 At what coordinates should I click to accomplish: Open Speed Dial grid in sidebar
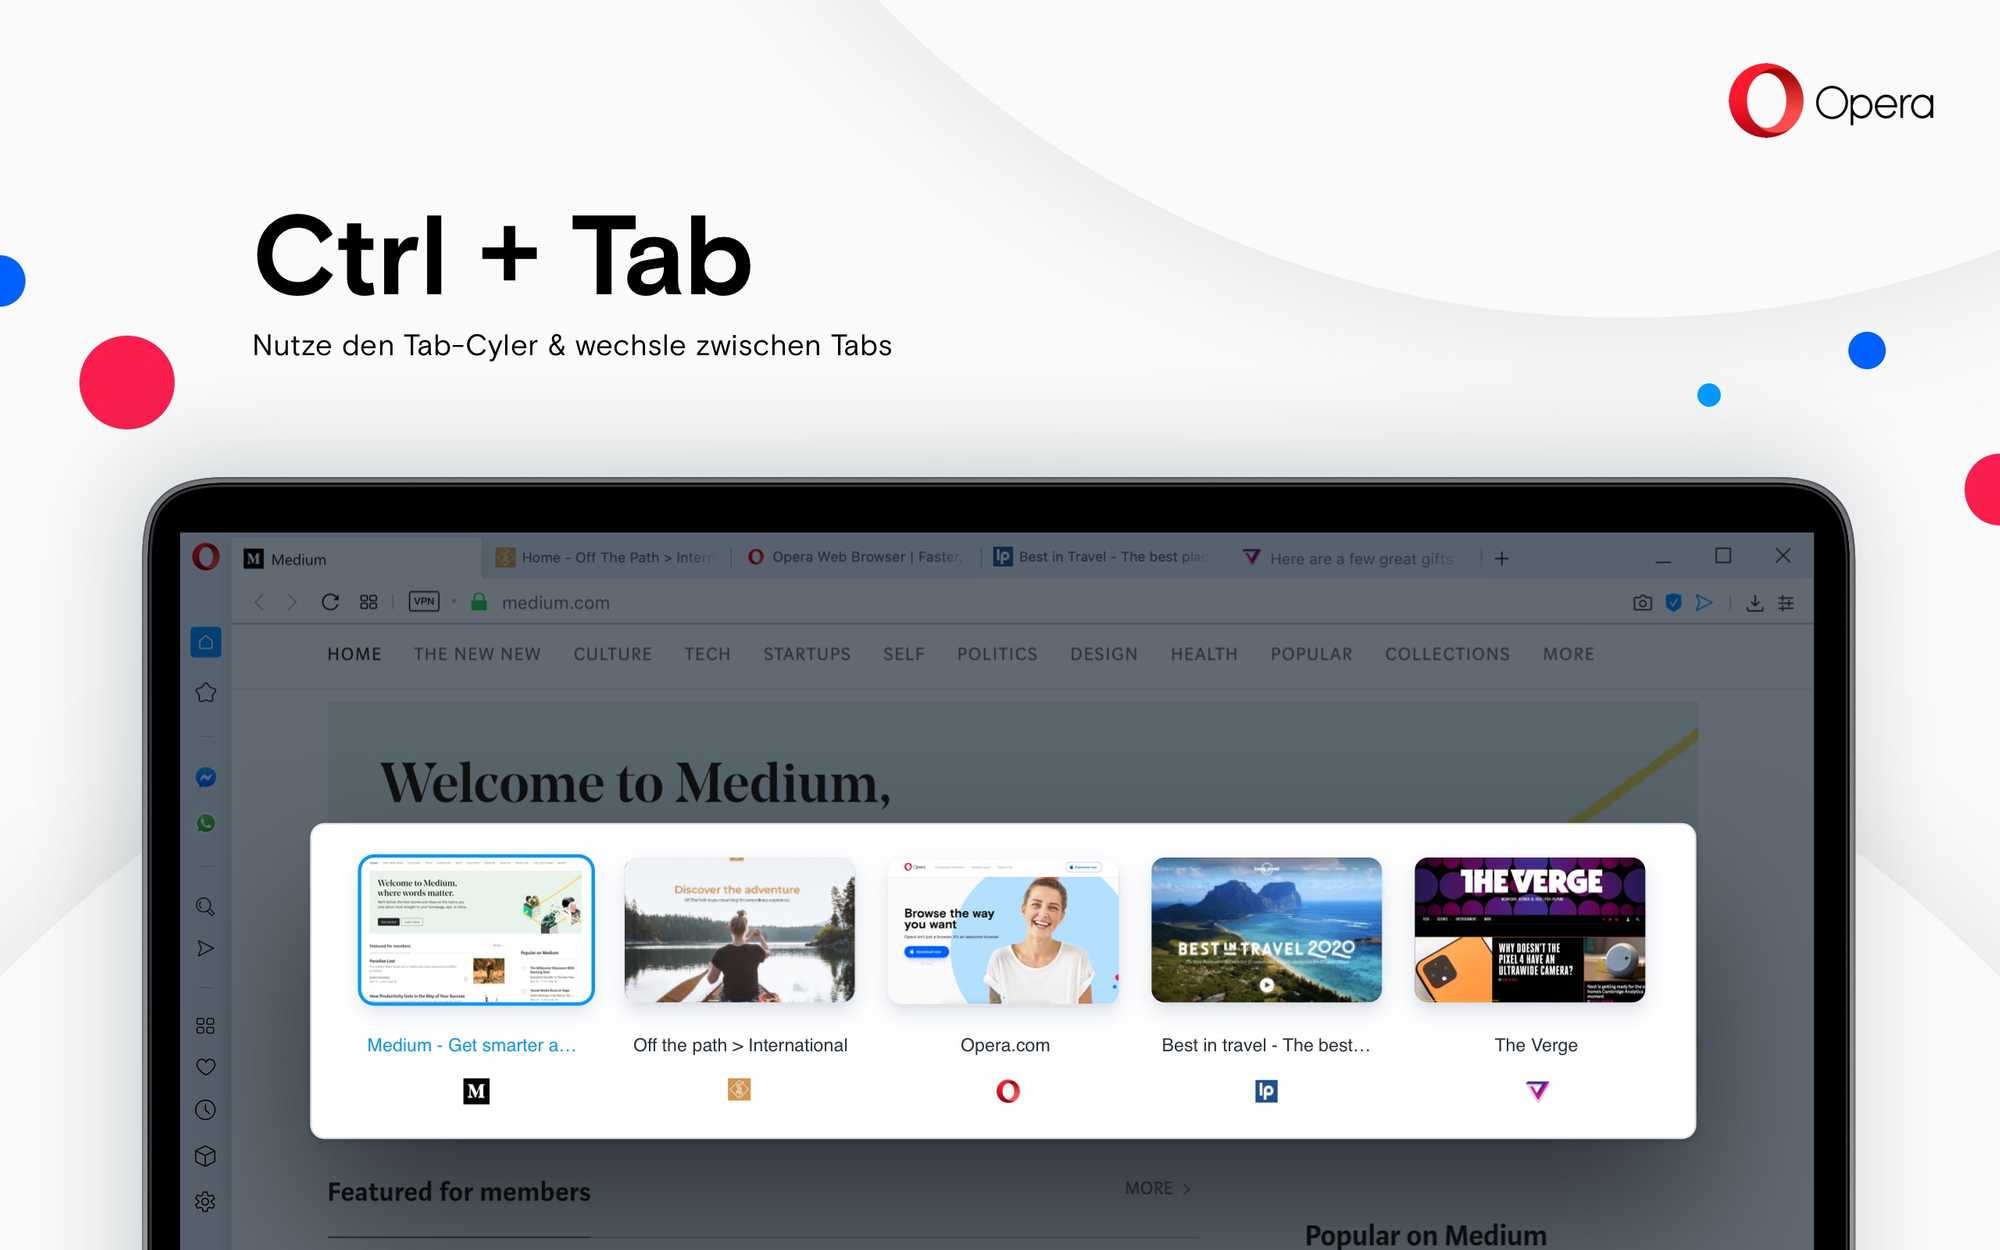coord(206,1026)
